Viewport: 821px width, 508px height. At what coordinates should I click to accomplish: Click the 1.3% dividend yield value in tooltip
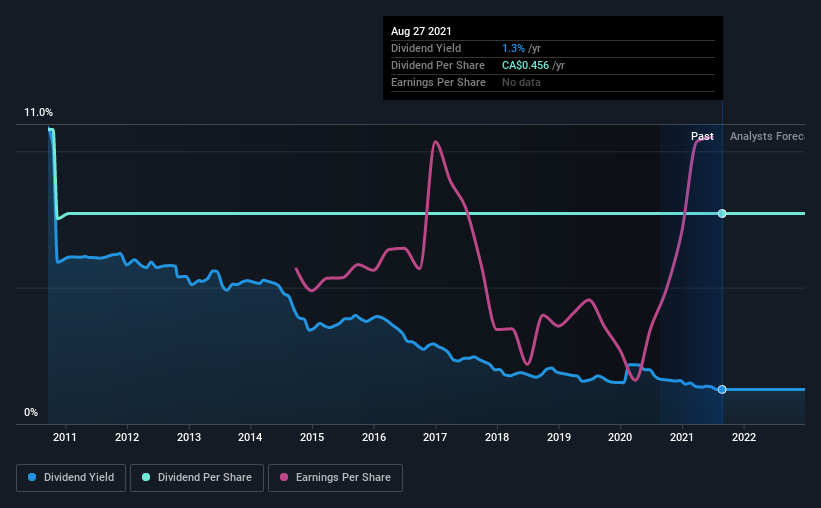pyautogui.click(x=513, y=48)
